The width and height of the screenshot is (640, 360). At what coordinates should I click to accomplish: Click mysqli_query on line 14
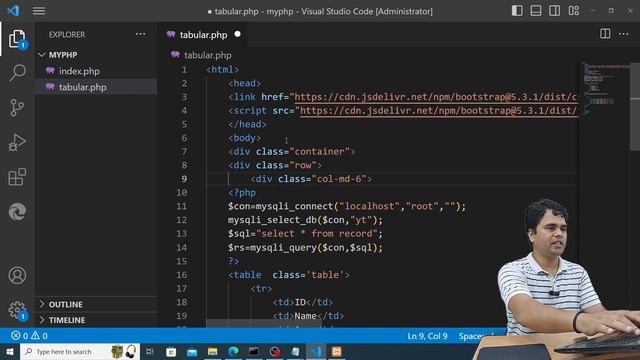tap(283, 247)
